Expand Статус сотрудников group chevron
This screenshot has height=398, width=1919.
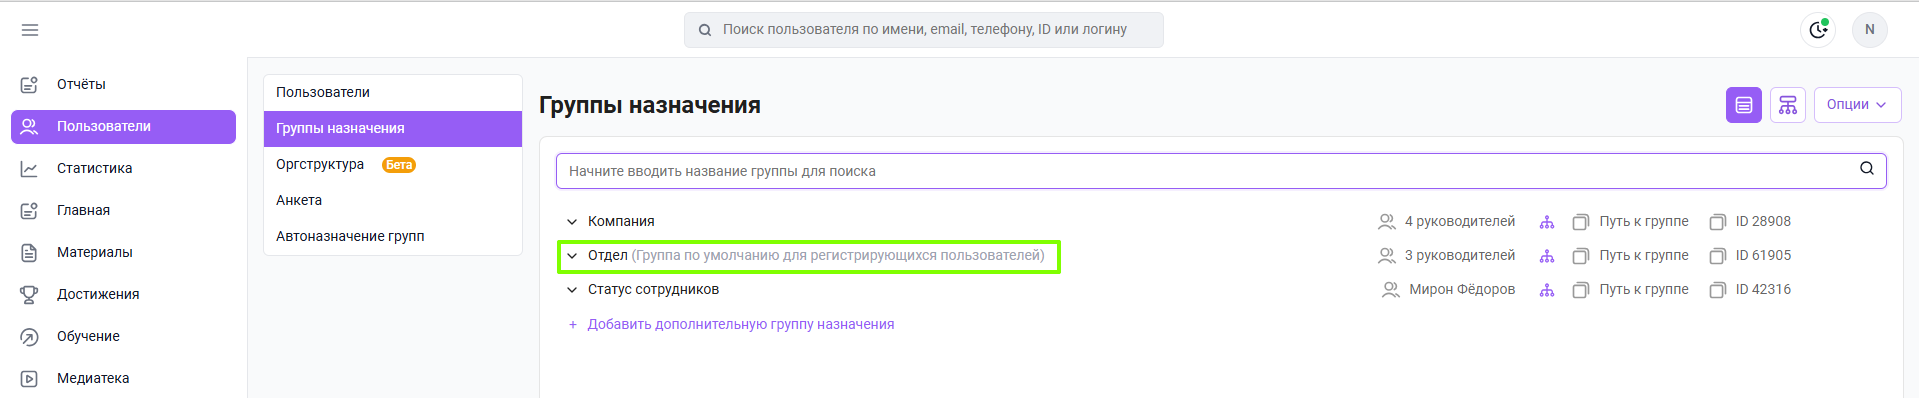tap(572, 290)
